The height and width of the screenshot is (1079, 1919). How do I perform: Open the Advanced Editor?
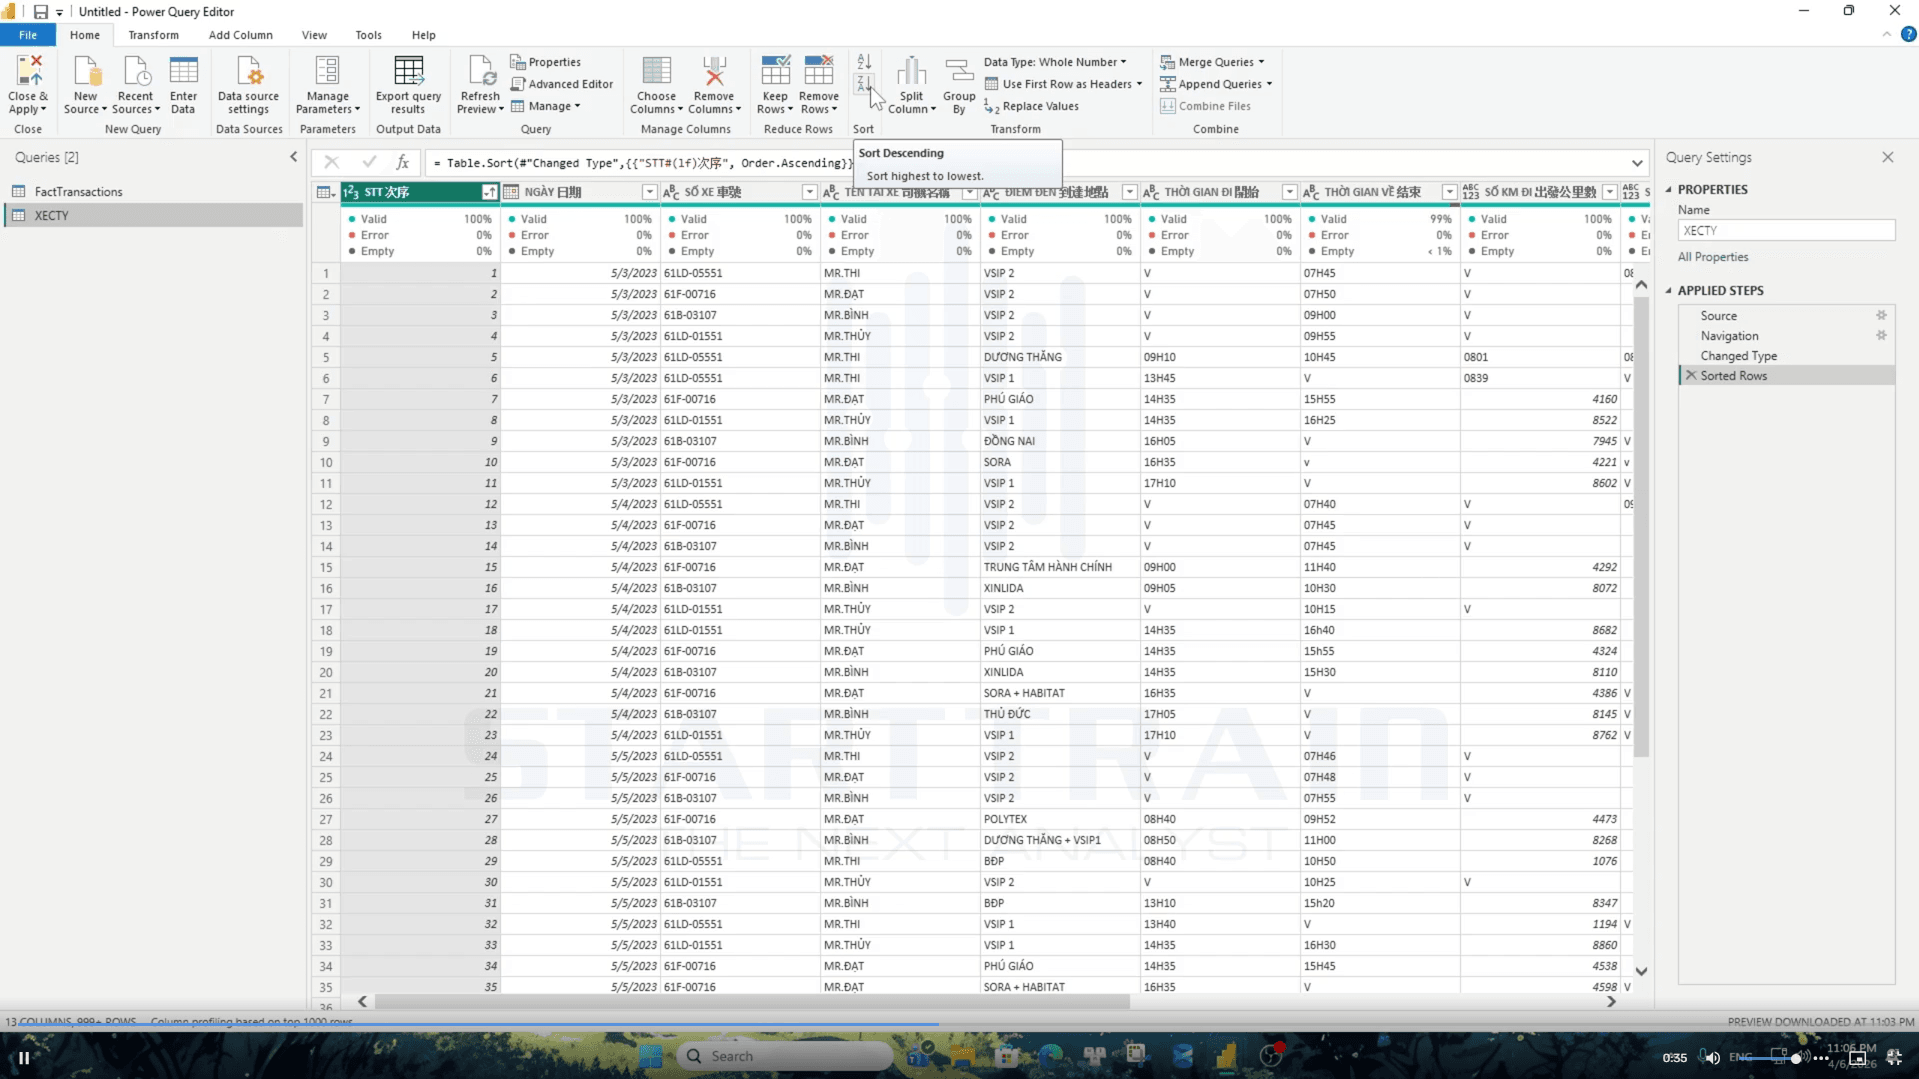click(562, 84)
